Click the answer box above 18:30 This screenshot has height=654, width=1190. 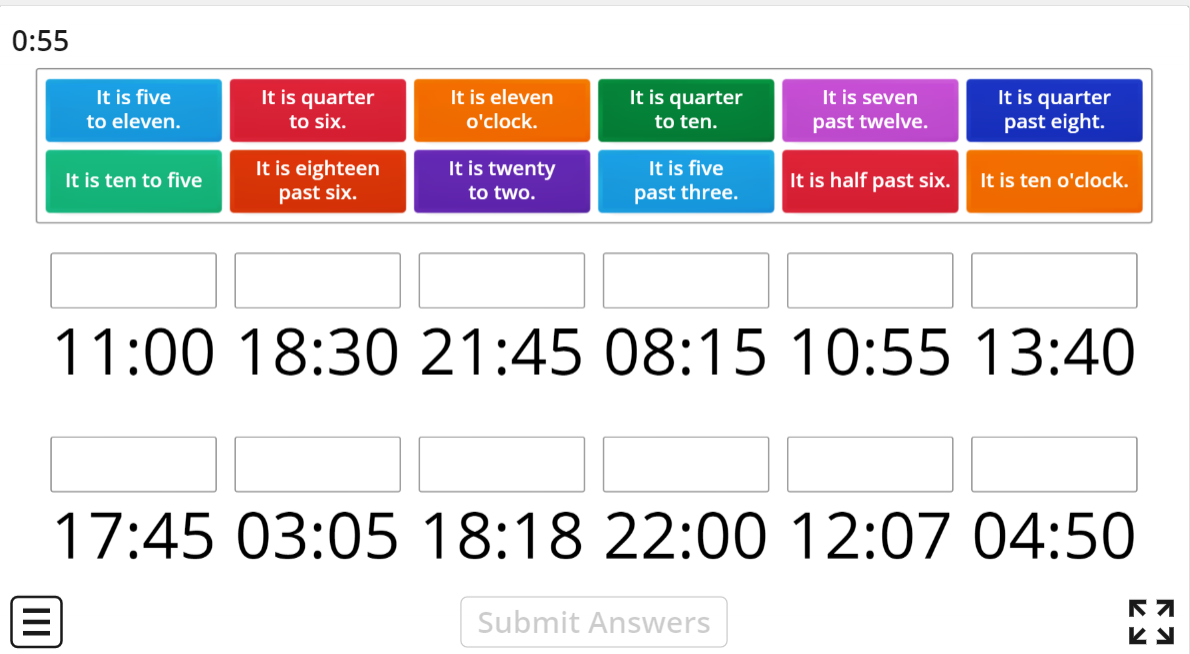[x=317, y=280]
